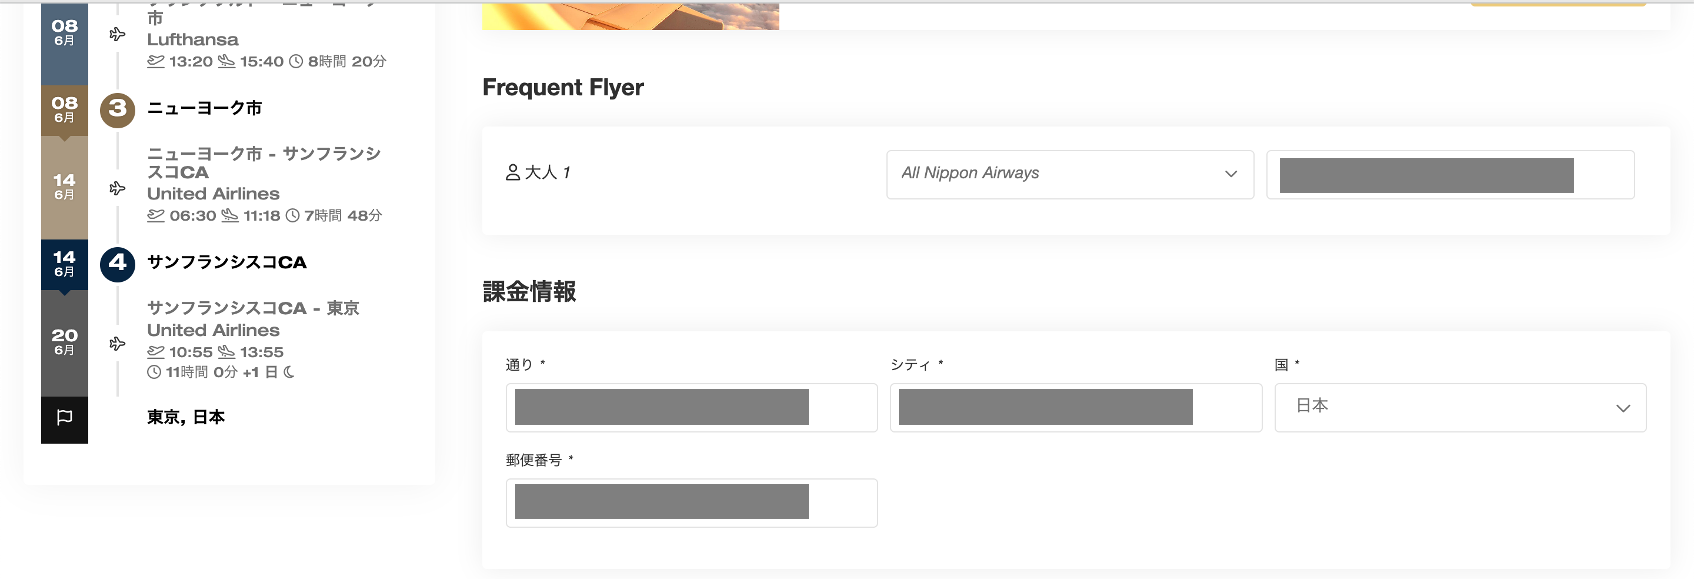Image resolution: width=1694 pixels, height=580 pixels.
Task: Click the chevron arrow of the frequent flyer airline selector
Action: click(x=1231, y=174)
